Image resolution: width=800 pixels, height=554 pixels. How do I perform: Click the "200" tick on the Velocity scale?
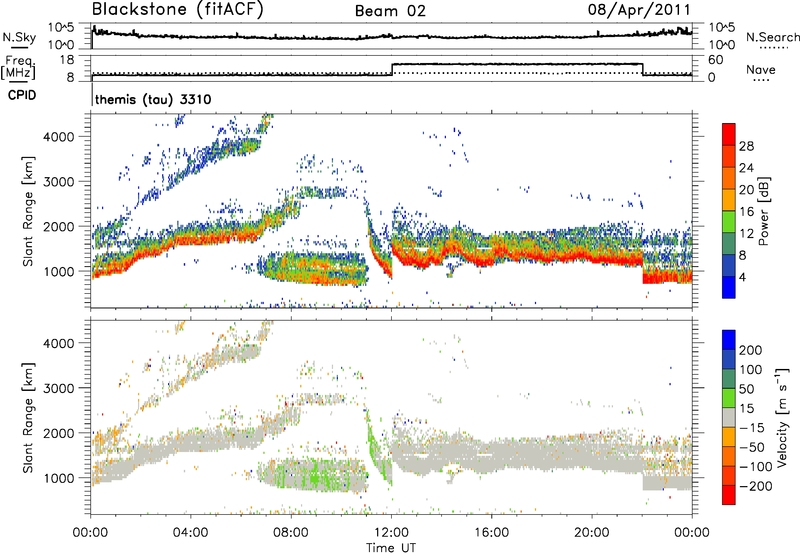[x=751, y=350]
